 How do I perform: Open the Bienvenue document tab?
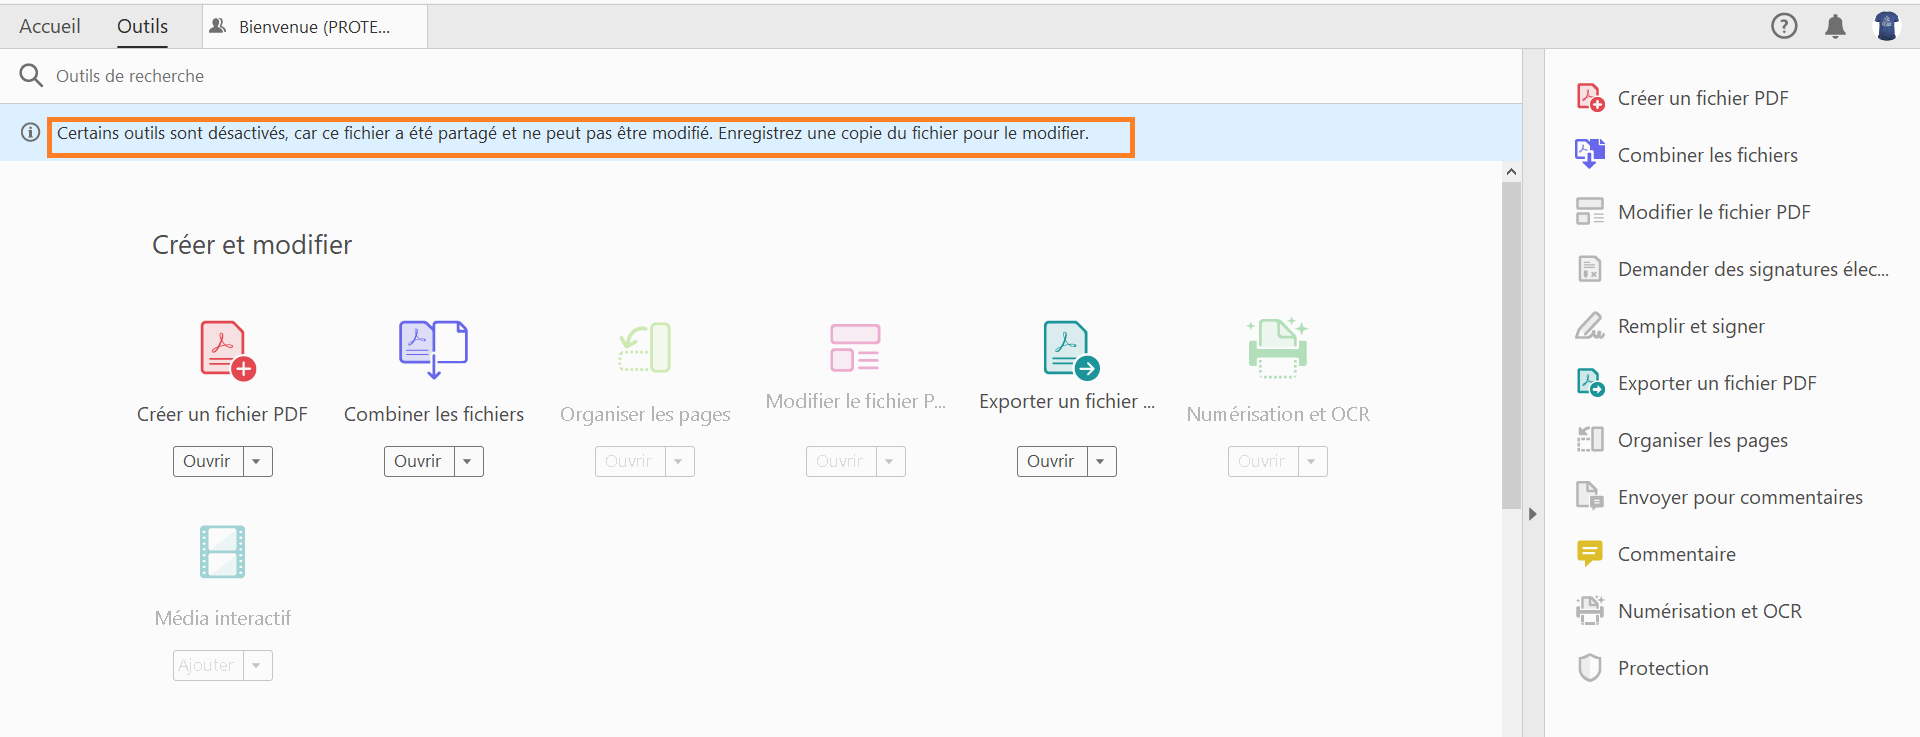point(315,27)
